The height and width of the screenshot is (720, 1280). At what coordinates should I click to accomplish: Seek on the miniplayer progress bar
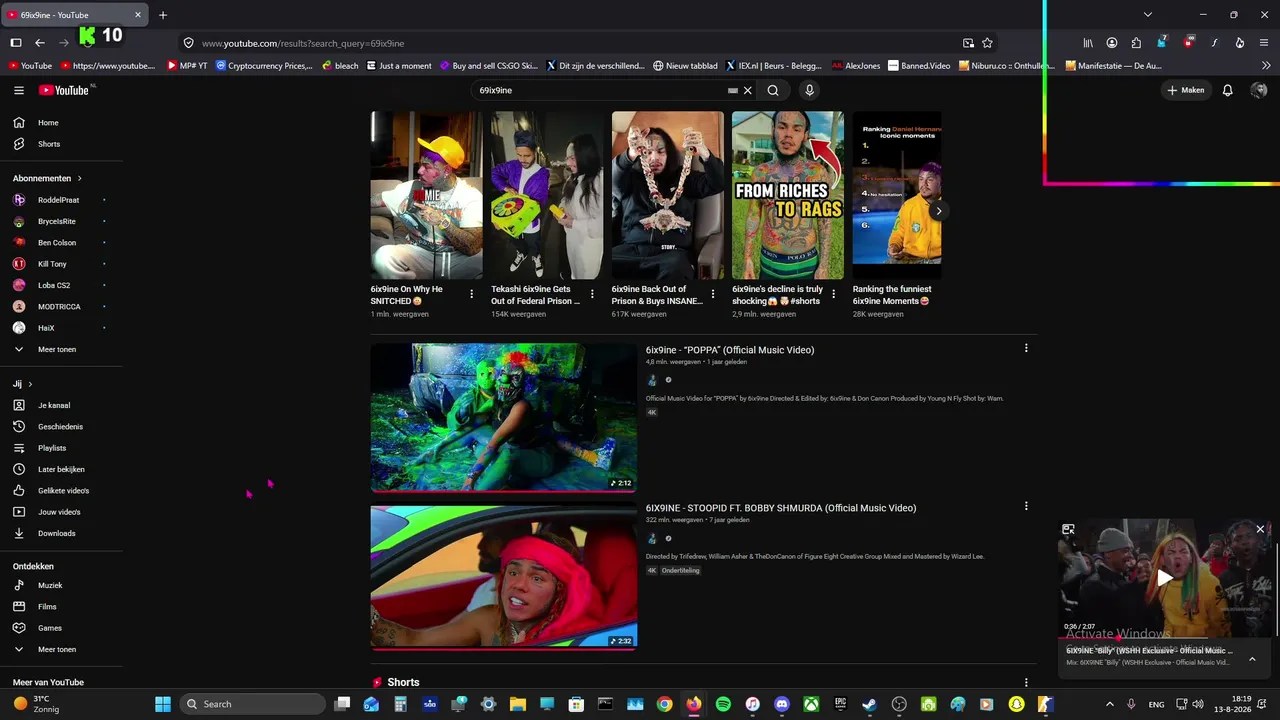(1165, 637)
